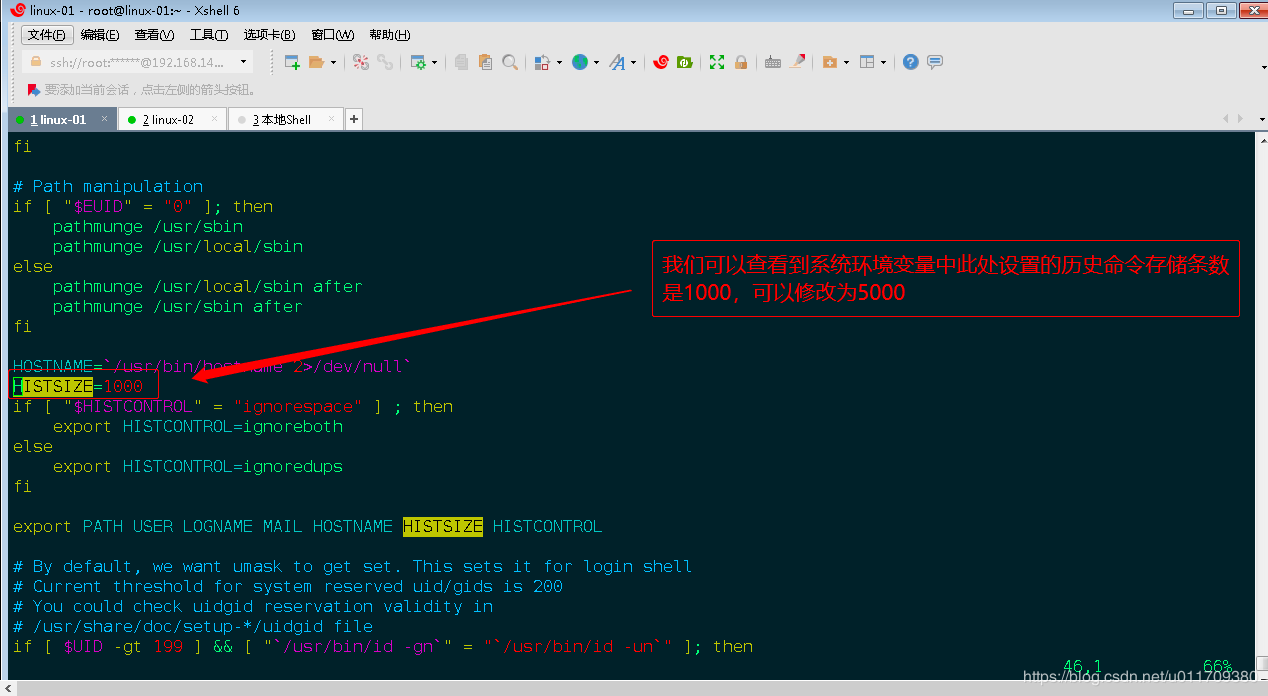The width and height of the screenshot is (1268, 696).
Task: Click the Xshell app icon in title bar
Action: (x=18, y=10)
